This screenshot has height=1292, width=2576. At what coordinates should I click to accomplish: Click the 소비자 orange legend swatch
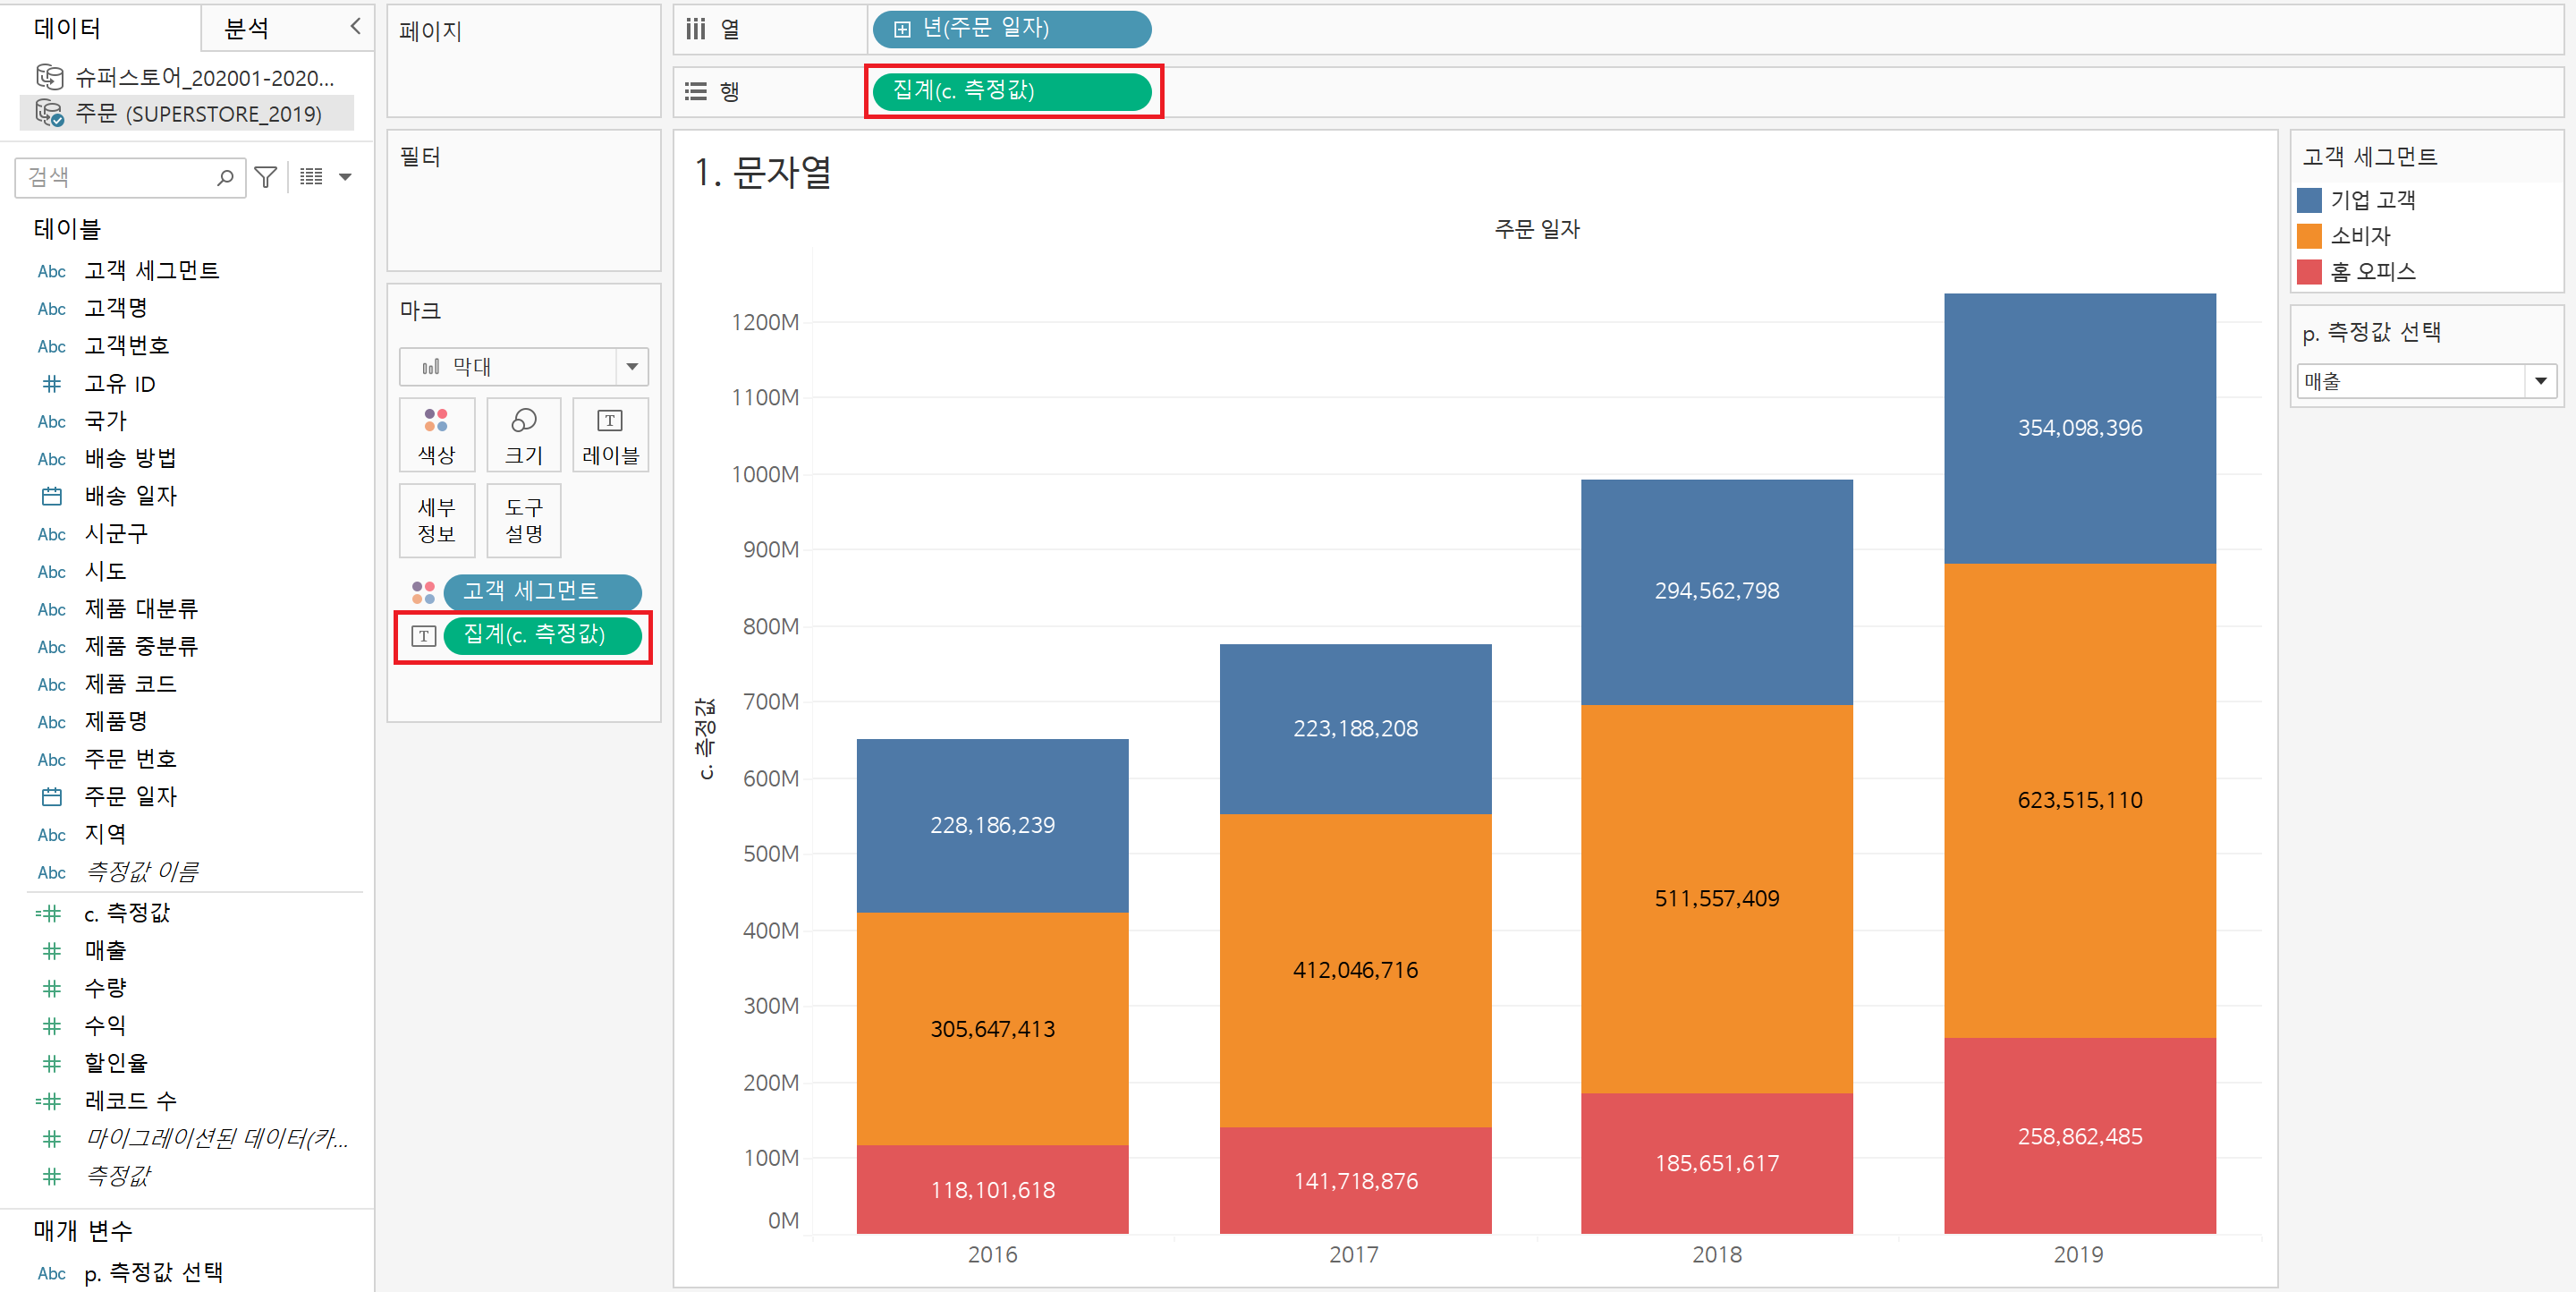[2308, 236]
